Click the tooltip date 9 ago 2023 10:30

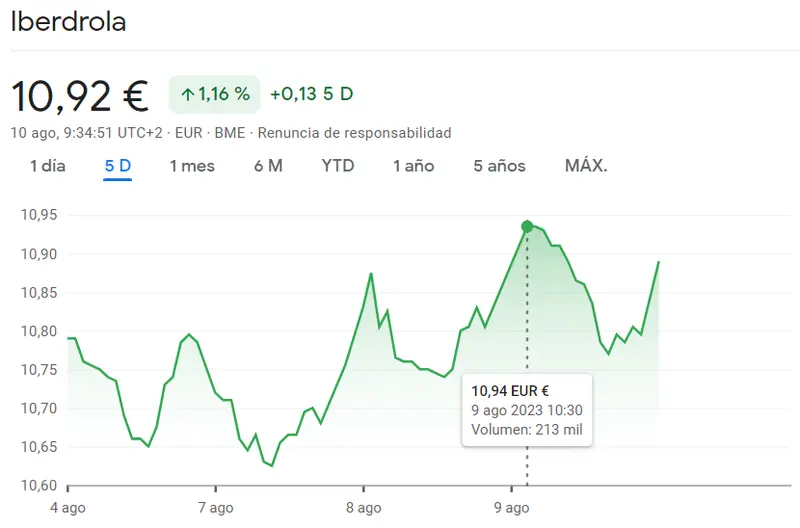click(527, 410)
